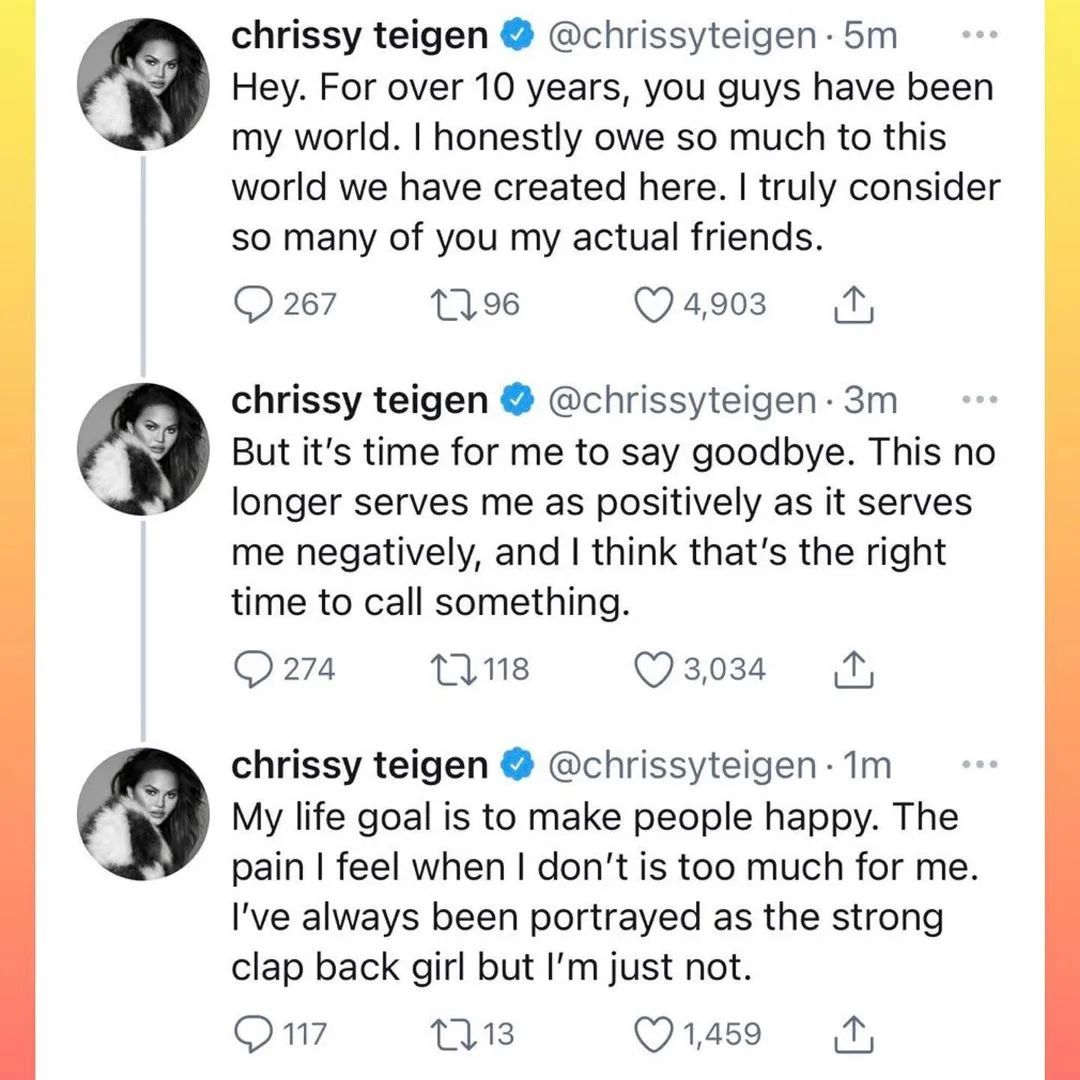Like the tweet with 3,034 likes
1080x1080 pixels.
(653, 670)
